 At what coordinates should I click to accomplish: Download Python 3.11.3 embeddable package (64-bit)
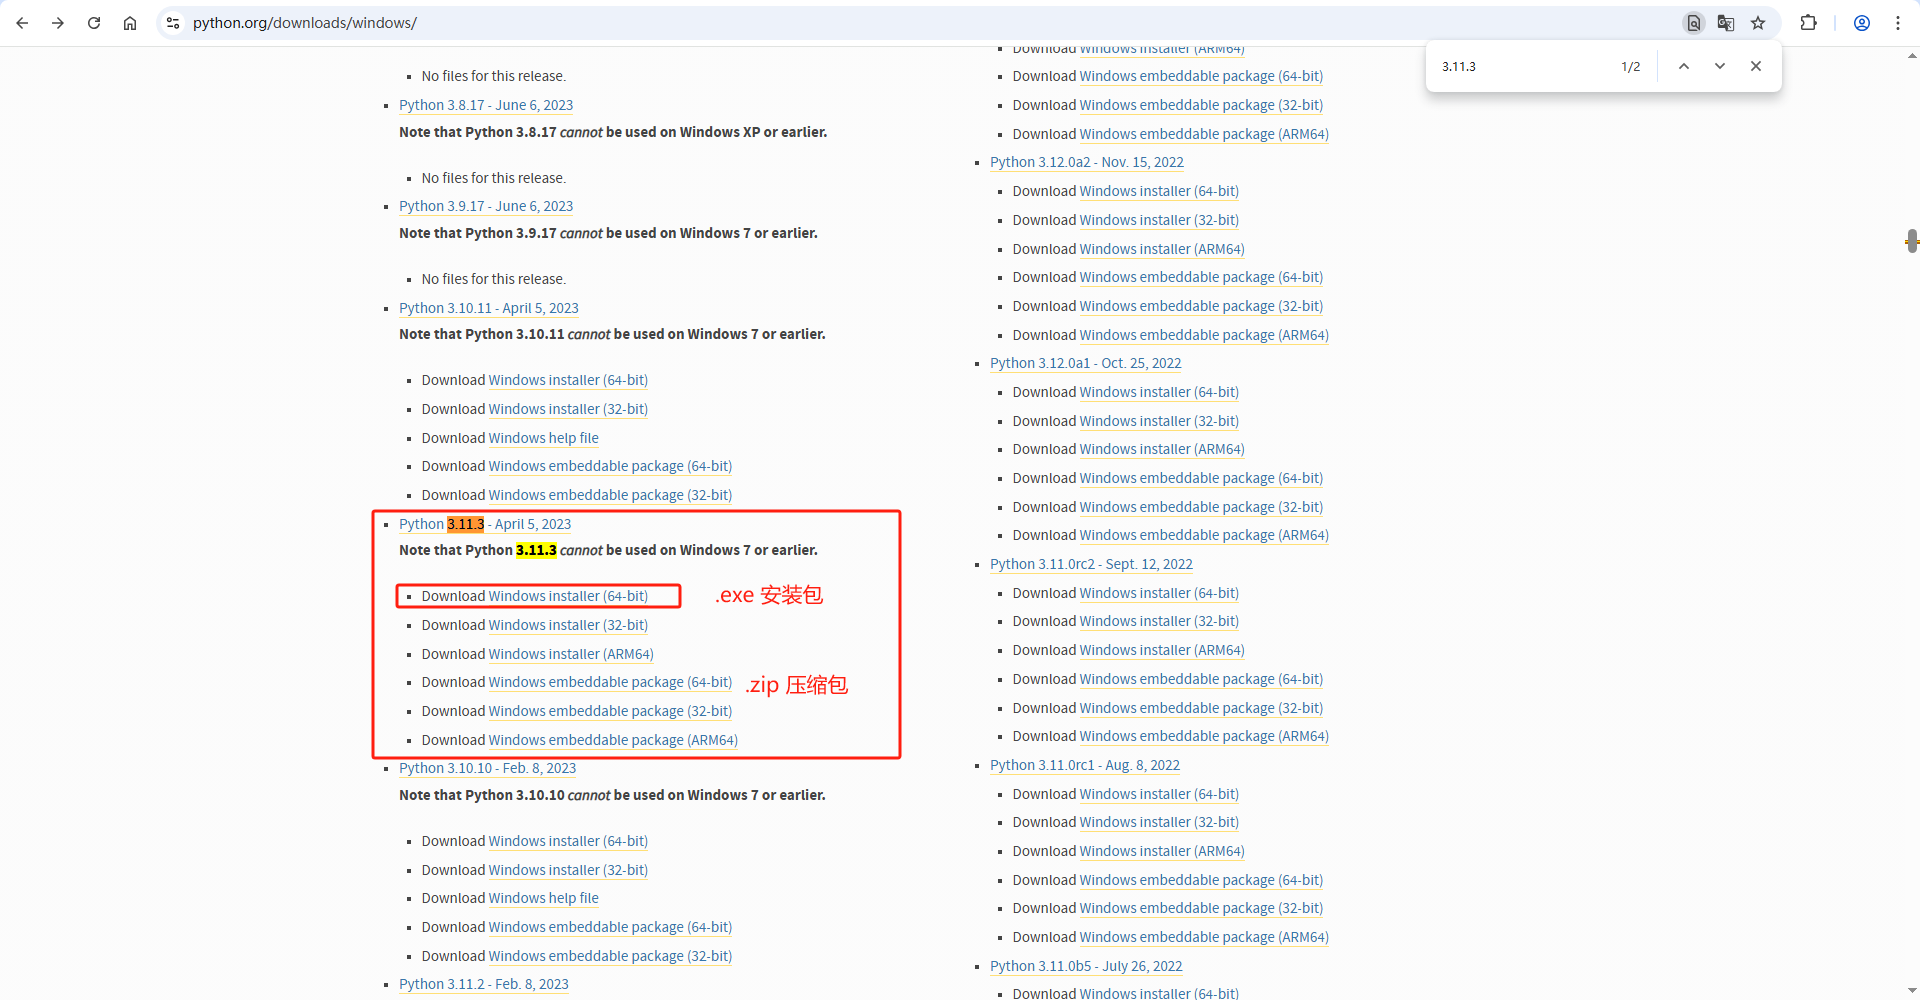(x=610, y=682)
